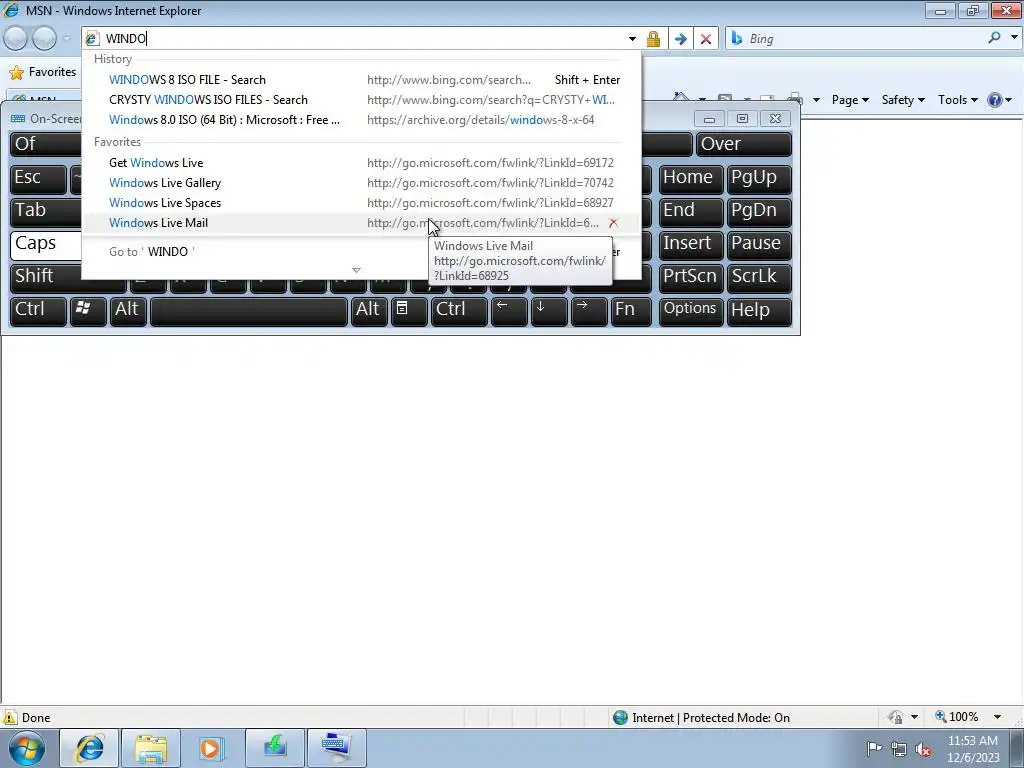
Task: Toggle the Fn key
Action: (632, 310)
